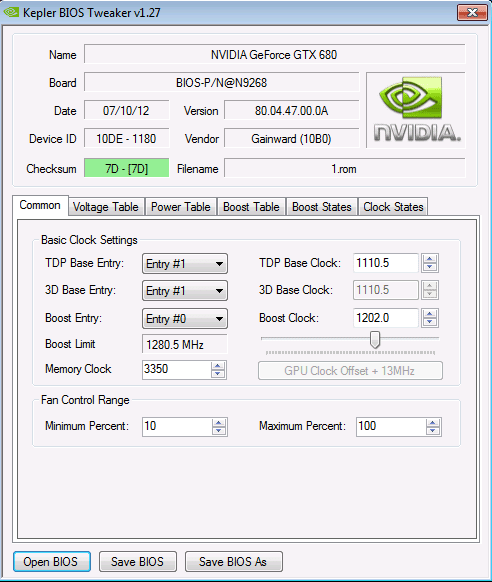Viewport: 492px width, 582px height.
Task: Click the Date field 07/10/12
Action: pos(127,111)
